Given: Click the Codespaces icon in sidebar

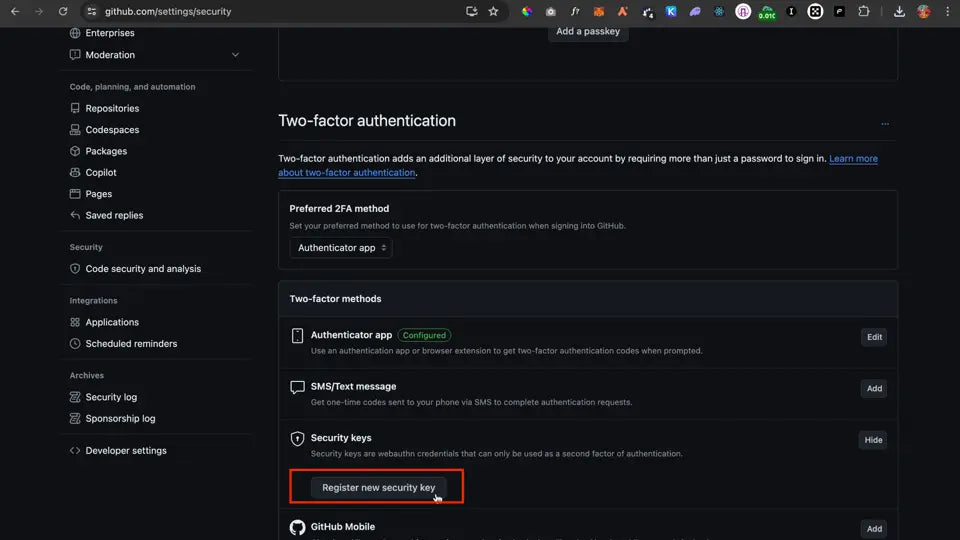Looking at the screenshot, I should (75, 129).
